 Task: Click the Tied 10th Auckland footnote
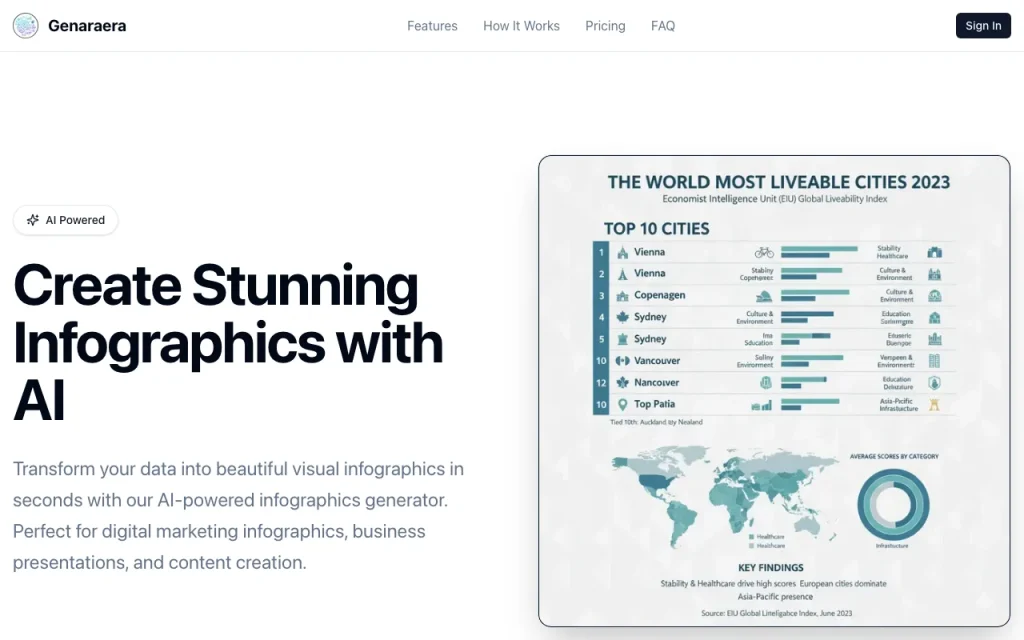click(656, 422)
